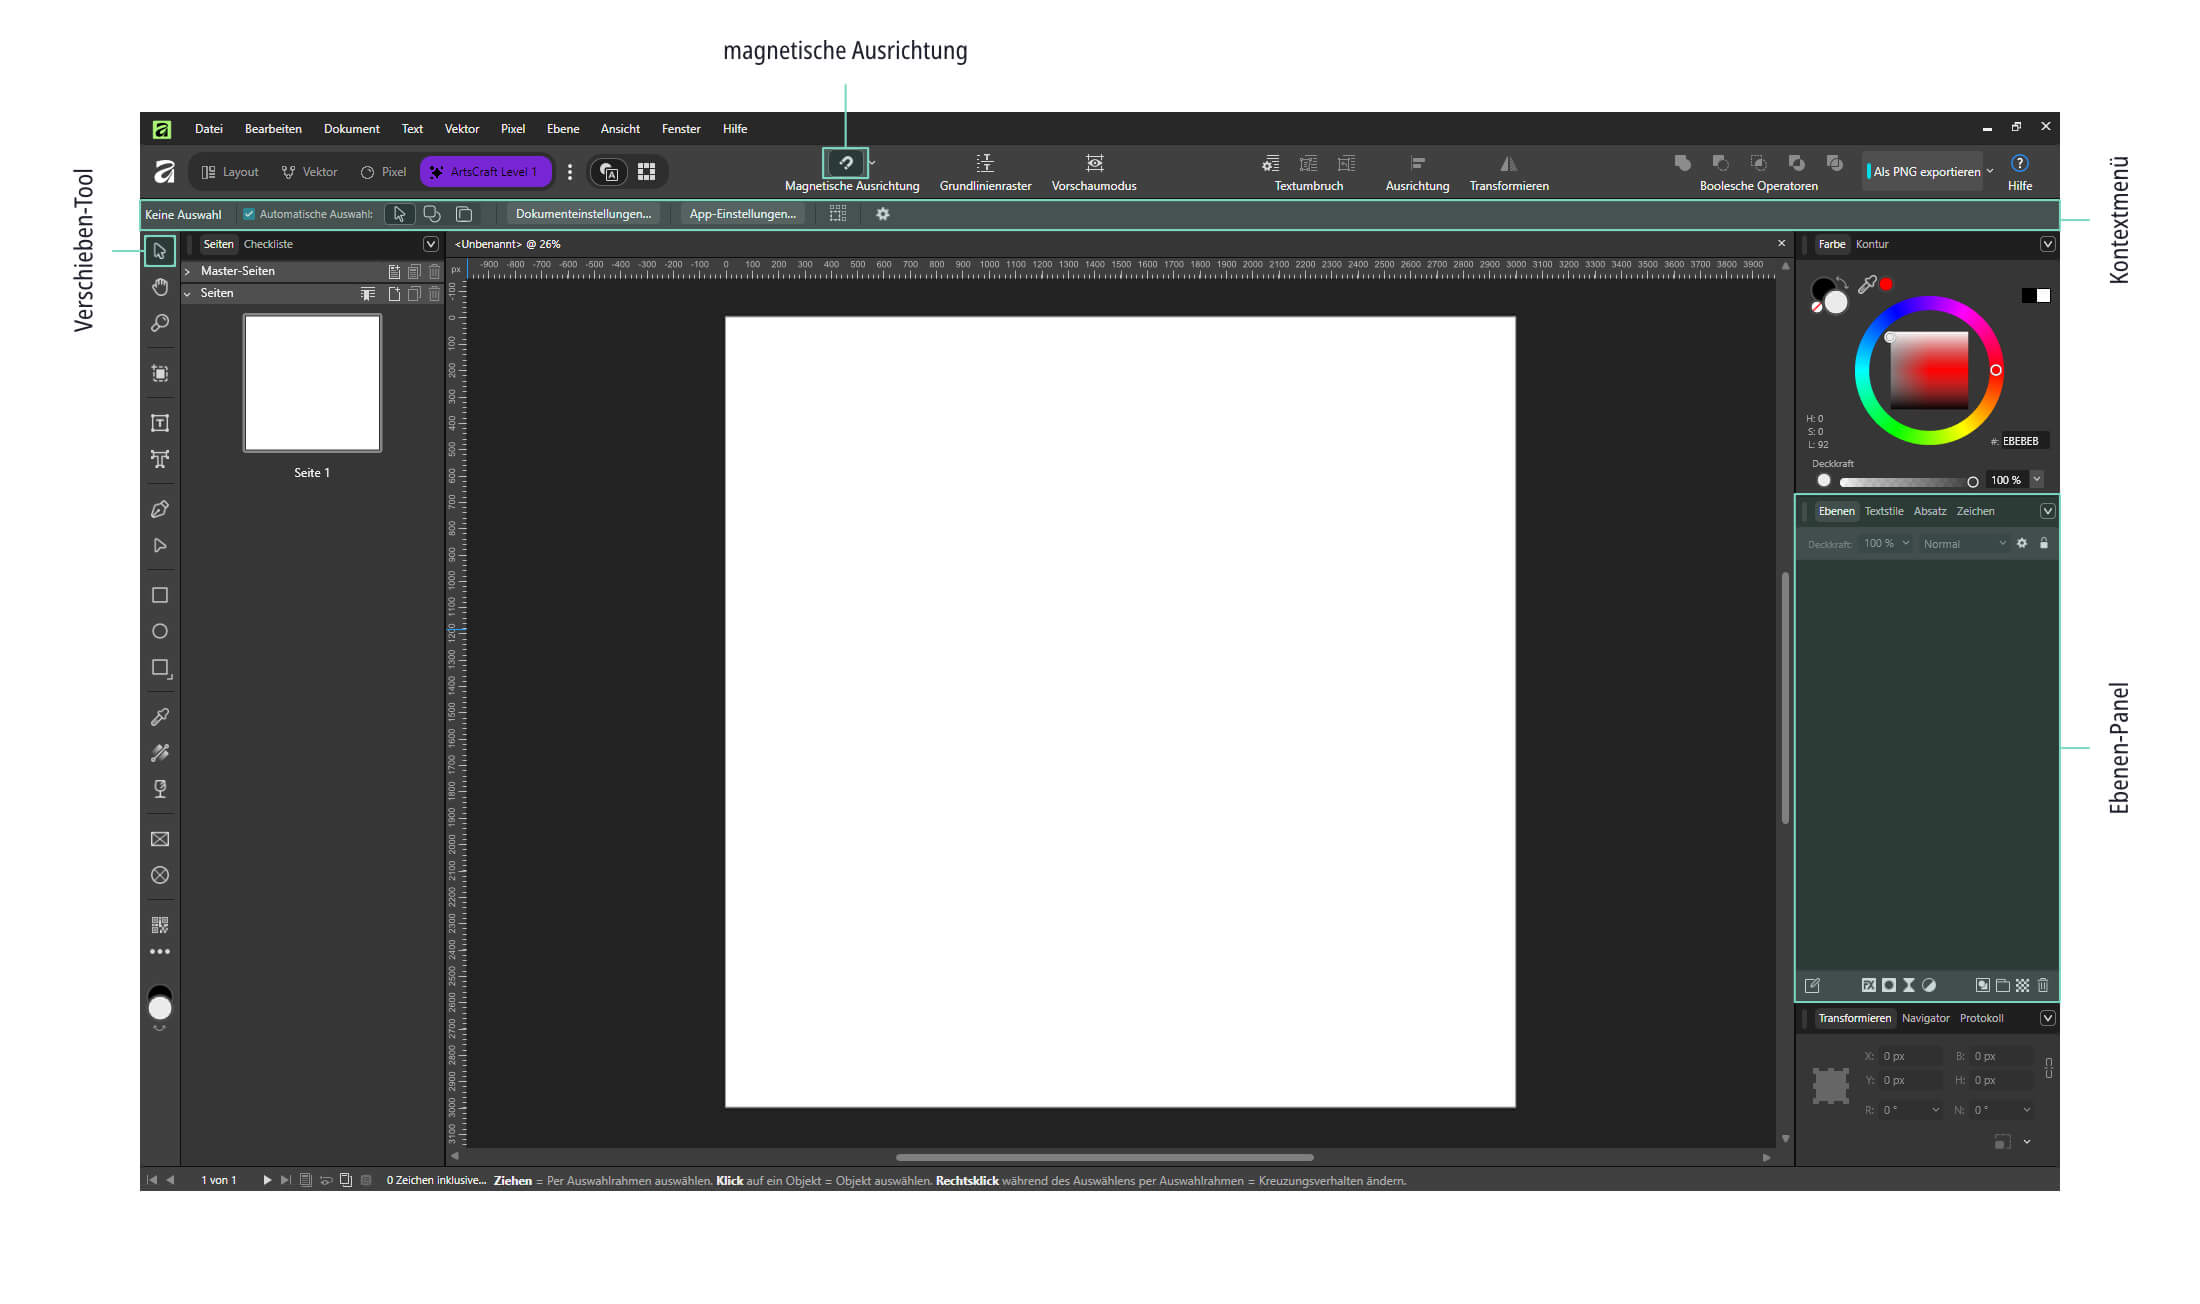
Task: Select the Pen tool
Action: [x=160, y=510]
